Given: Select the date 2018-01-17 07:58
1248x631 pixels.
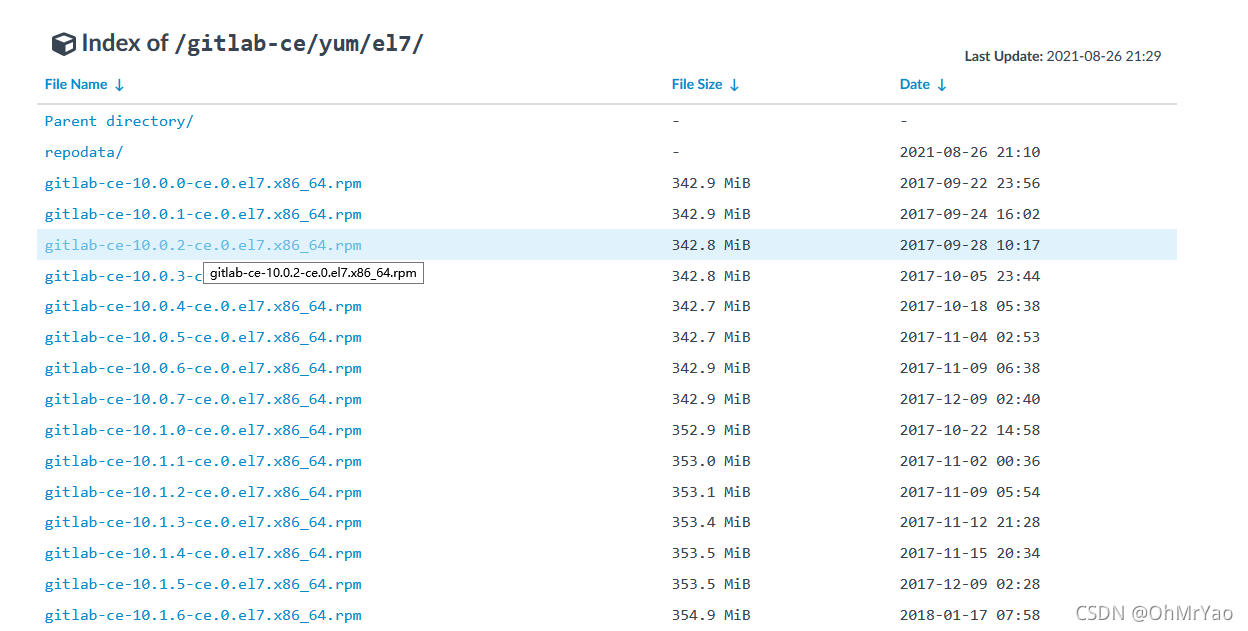Looking at the screenshot, I should (x=970, y=615).
